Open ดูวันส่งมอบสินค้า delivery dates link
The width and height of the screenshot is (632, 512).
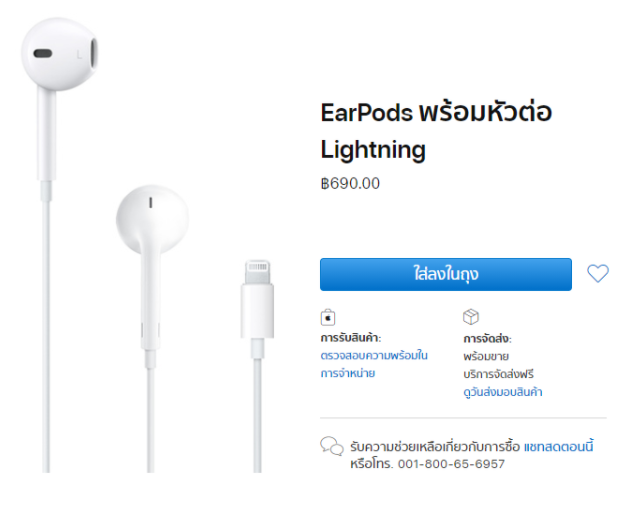pos(503,392)
